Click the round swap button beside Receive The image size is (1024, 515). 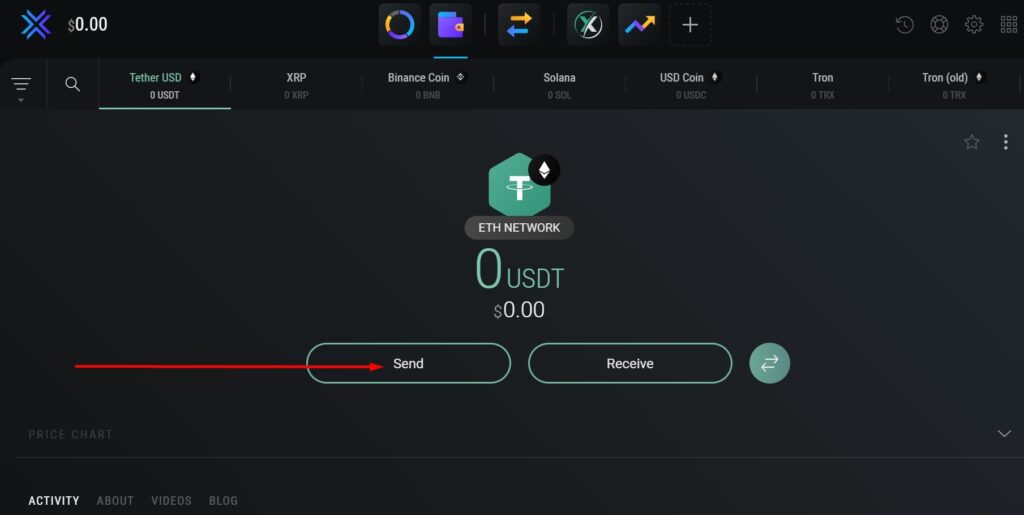(770, 364)
